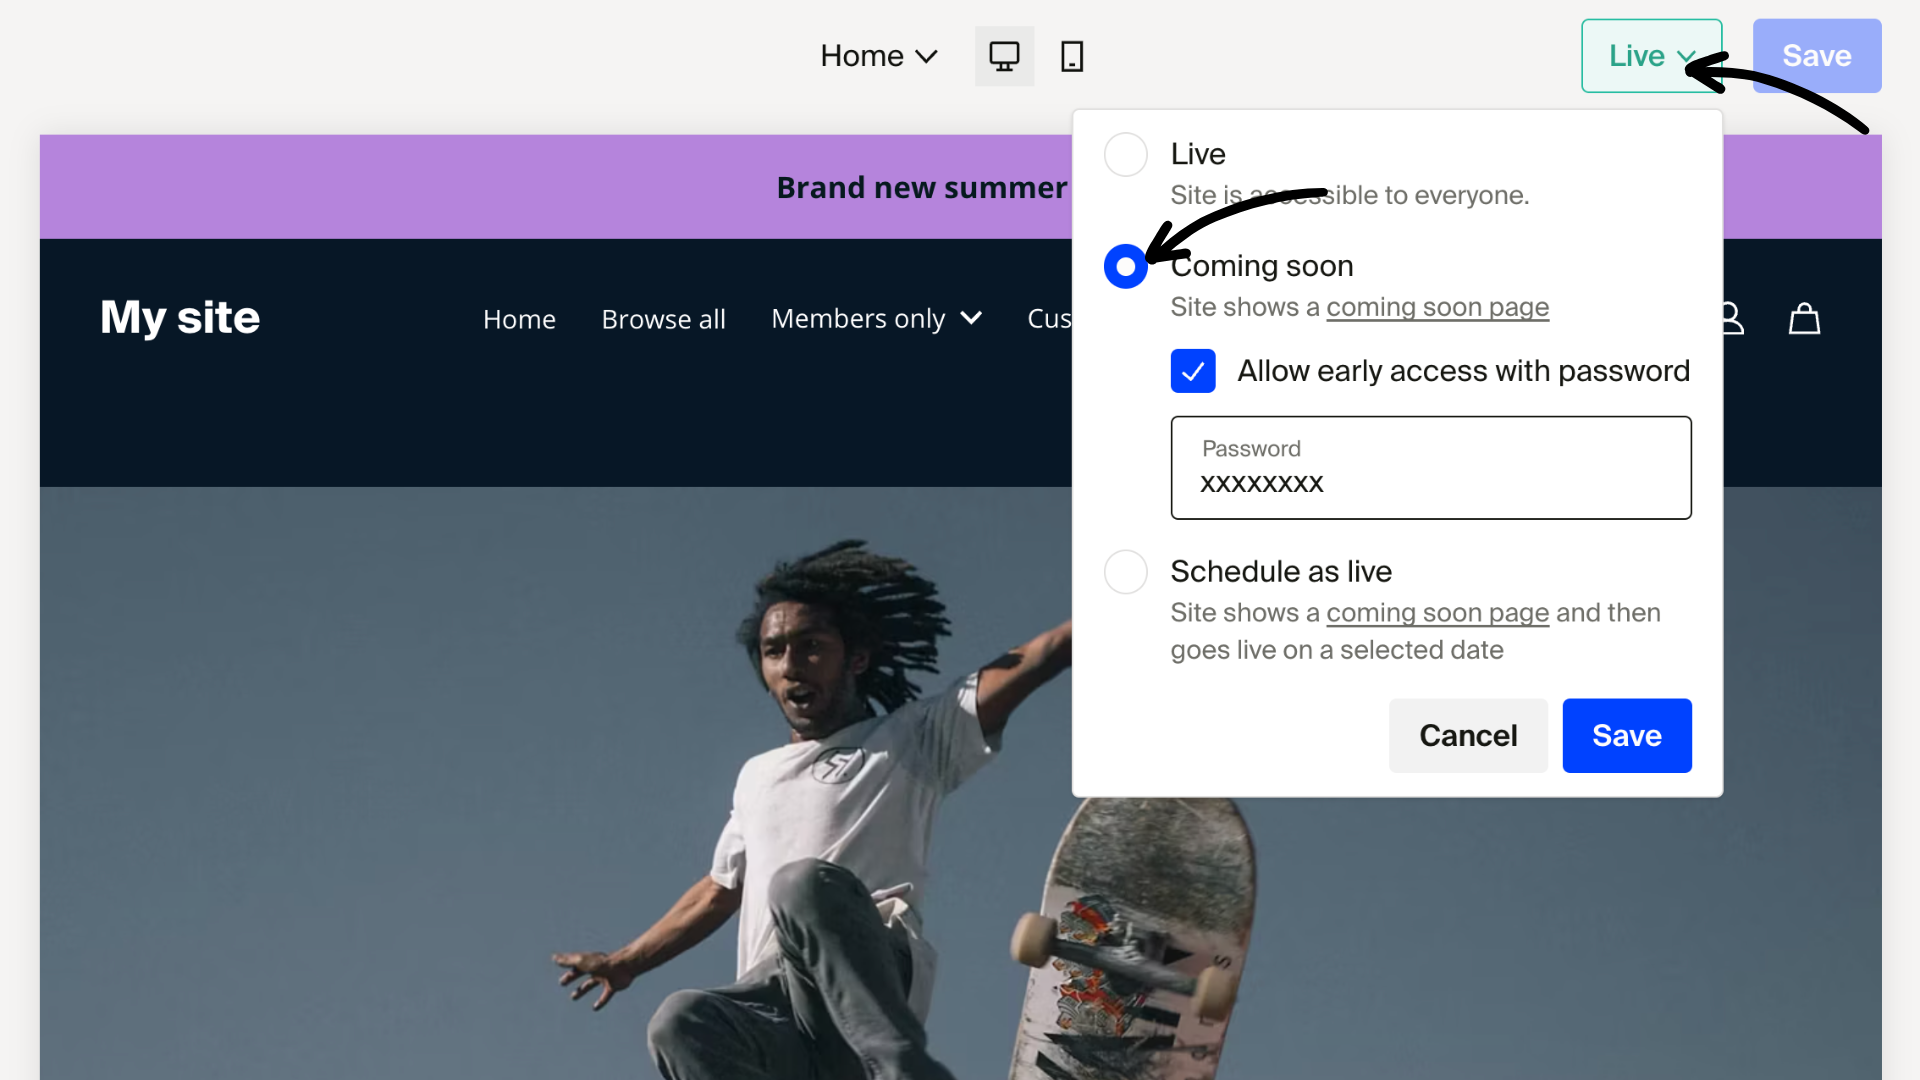Click Save in the dialog
The image size is (1920, 1080).
click(1626, 735)
